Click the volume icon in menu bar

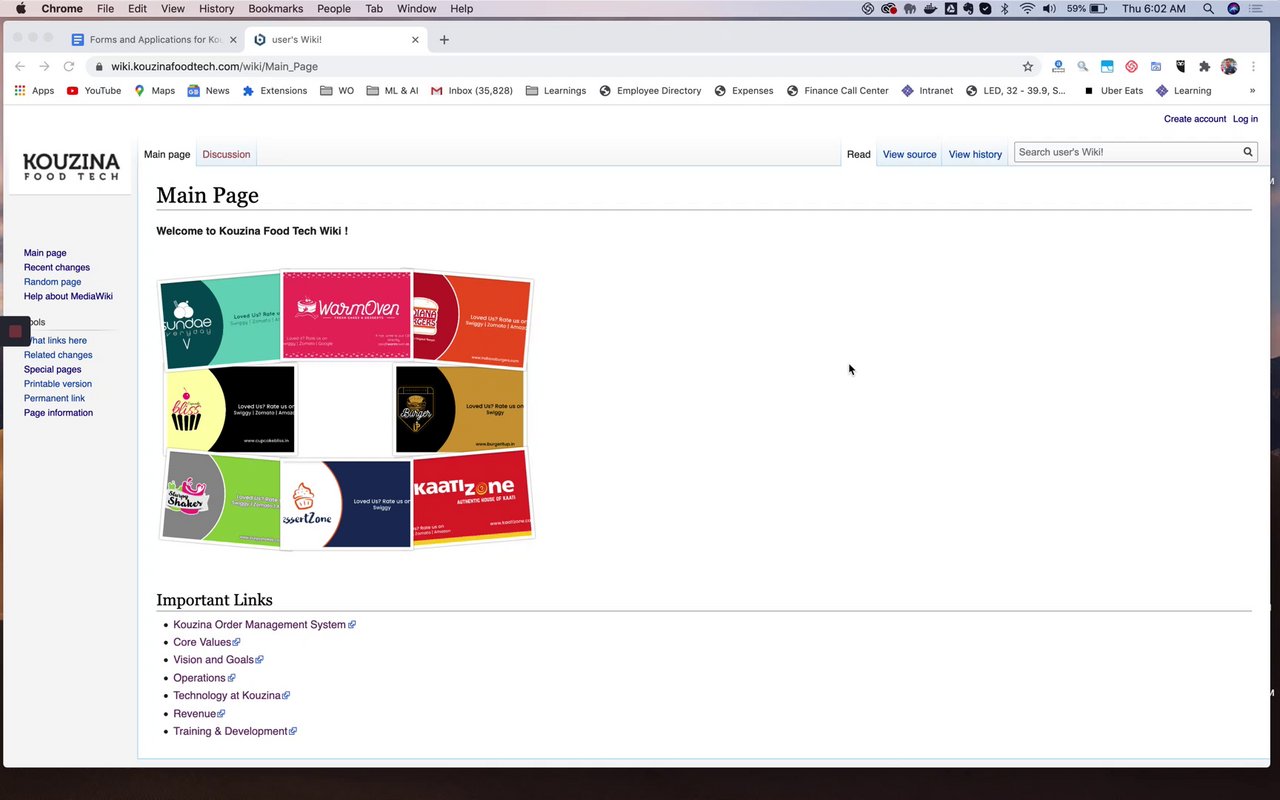tap(1049, 8)
